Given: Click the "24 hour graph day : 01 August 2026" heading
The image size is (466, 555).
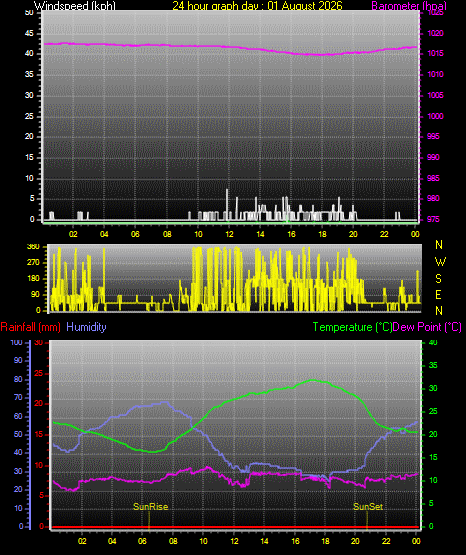Looking at the screenshot, I should point(258,6).
